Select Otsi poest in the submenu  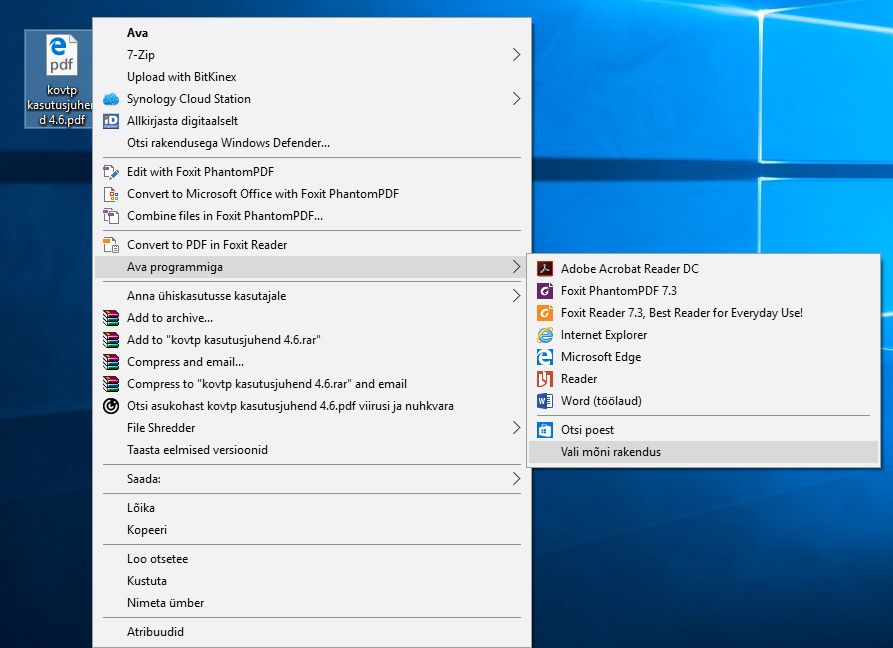(x=703, y=430)
